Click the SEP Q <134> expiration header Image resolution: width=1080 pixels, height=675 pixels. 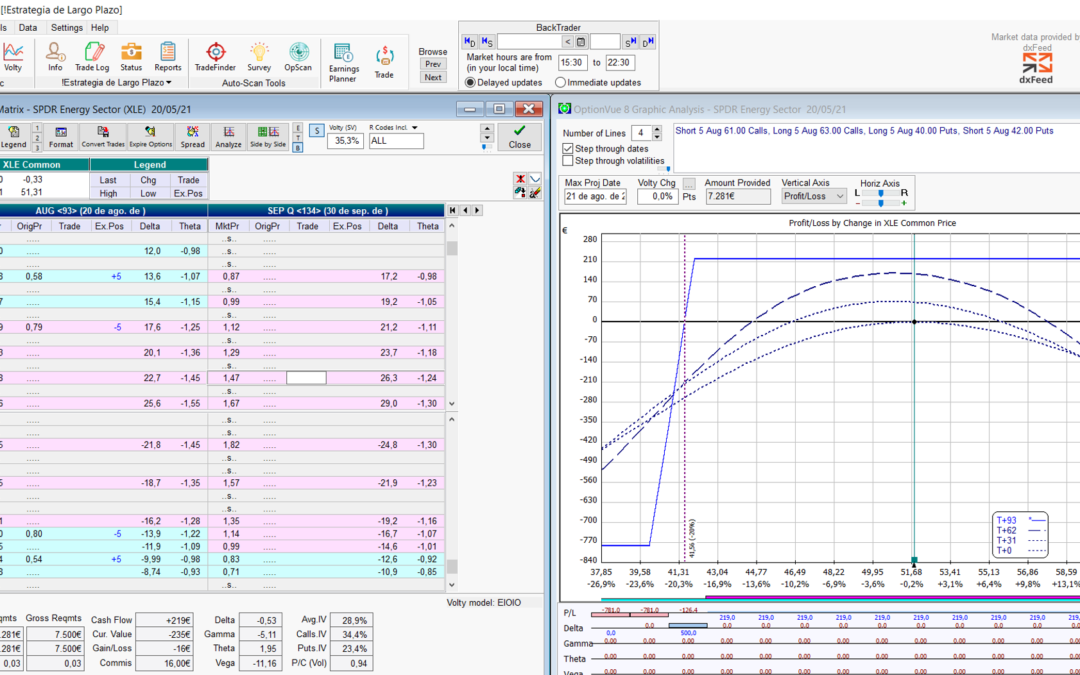point(327,211)
